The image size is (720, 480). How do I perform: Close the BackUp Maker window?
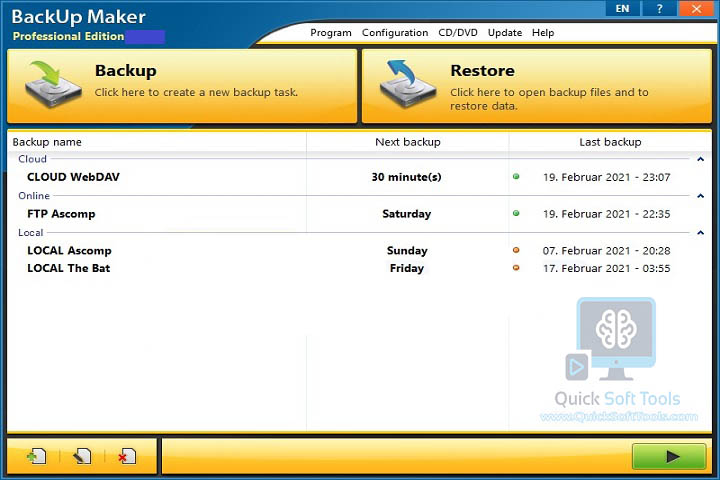[x=696, y=9]
